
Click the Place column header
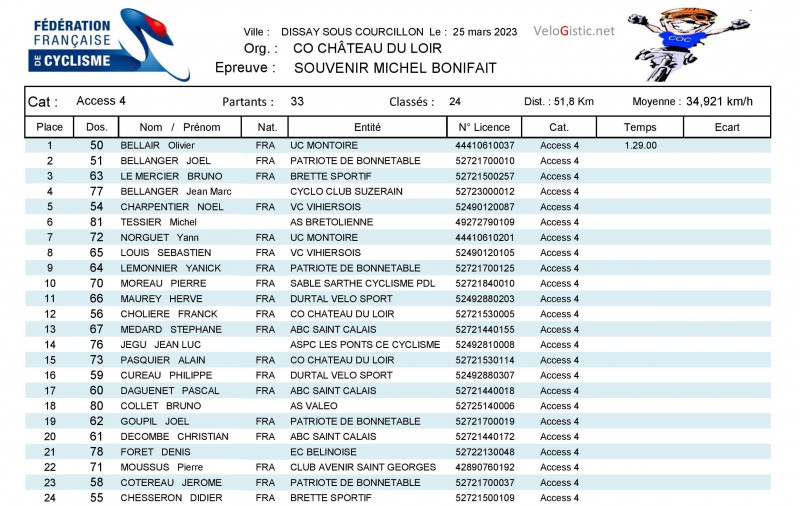tap(49, 127)
